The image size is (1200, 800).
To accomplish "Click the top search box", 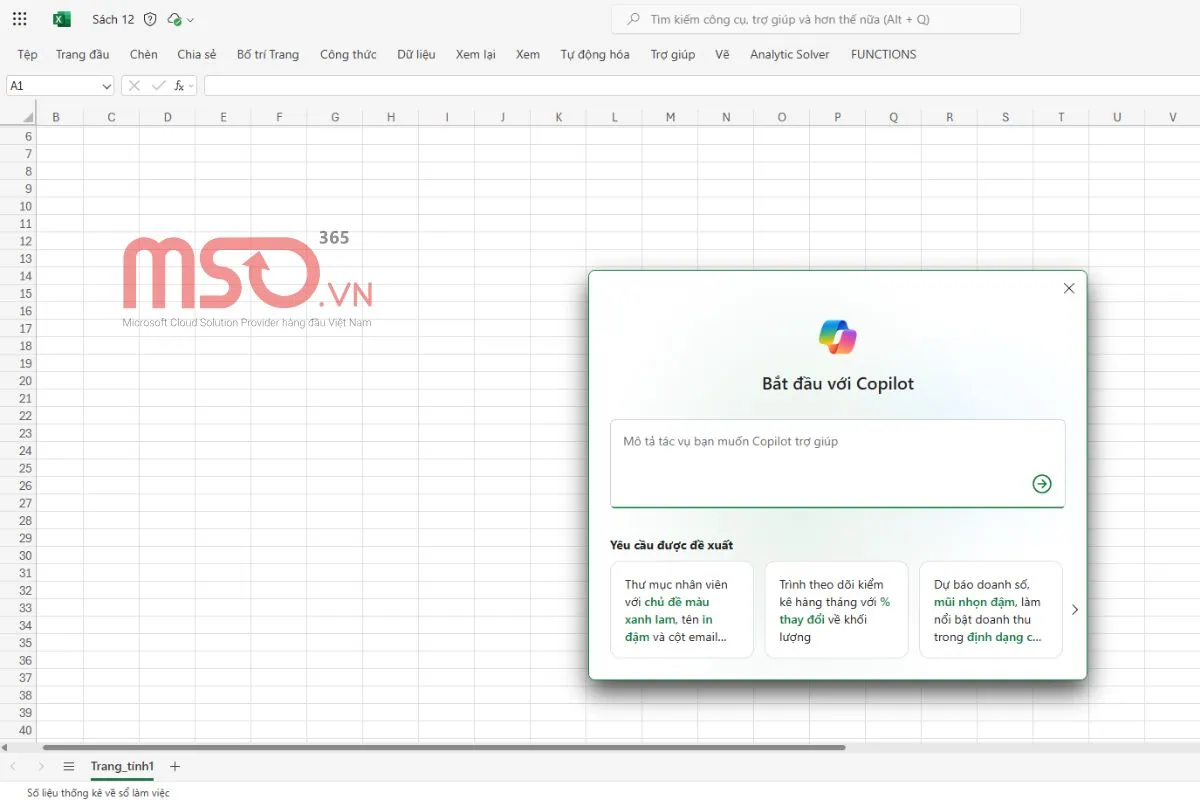I will click(x=815, y=19).
